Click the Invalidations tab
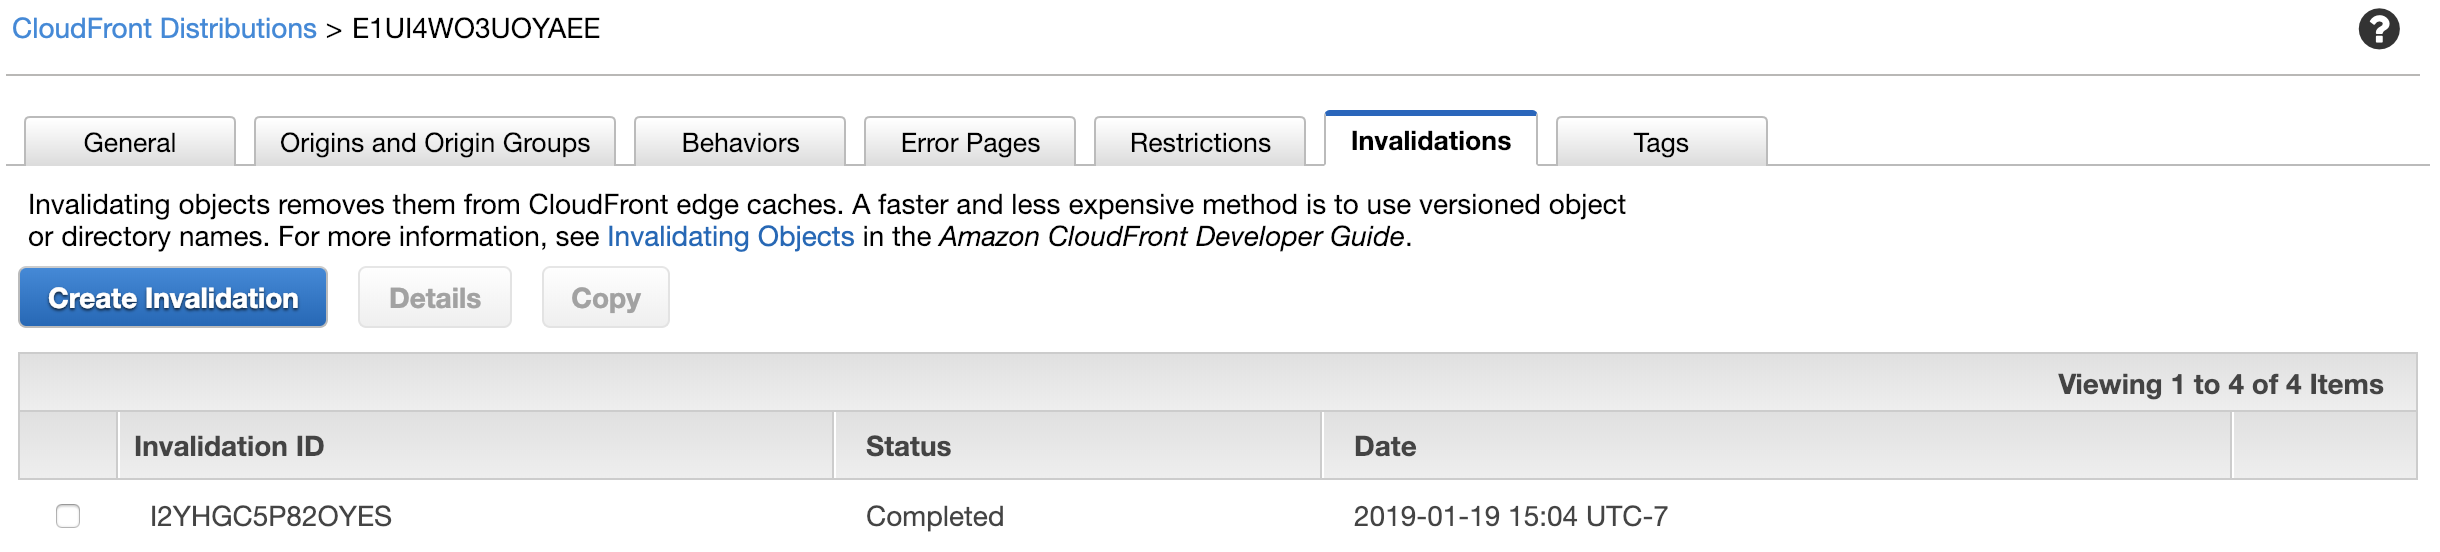2440x552 pixels. 1430,141
